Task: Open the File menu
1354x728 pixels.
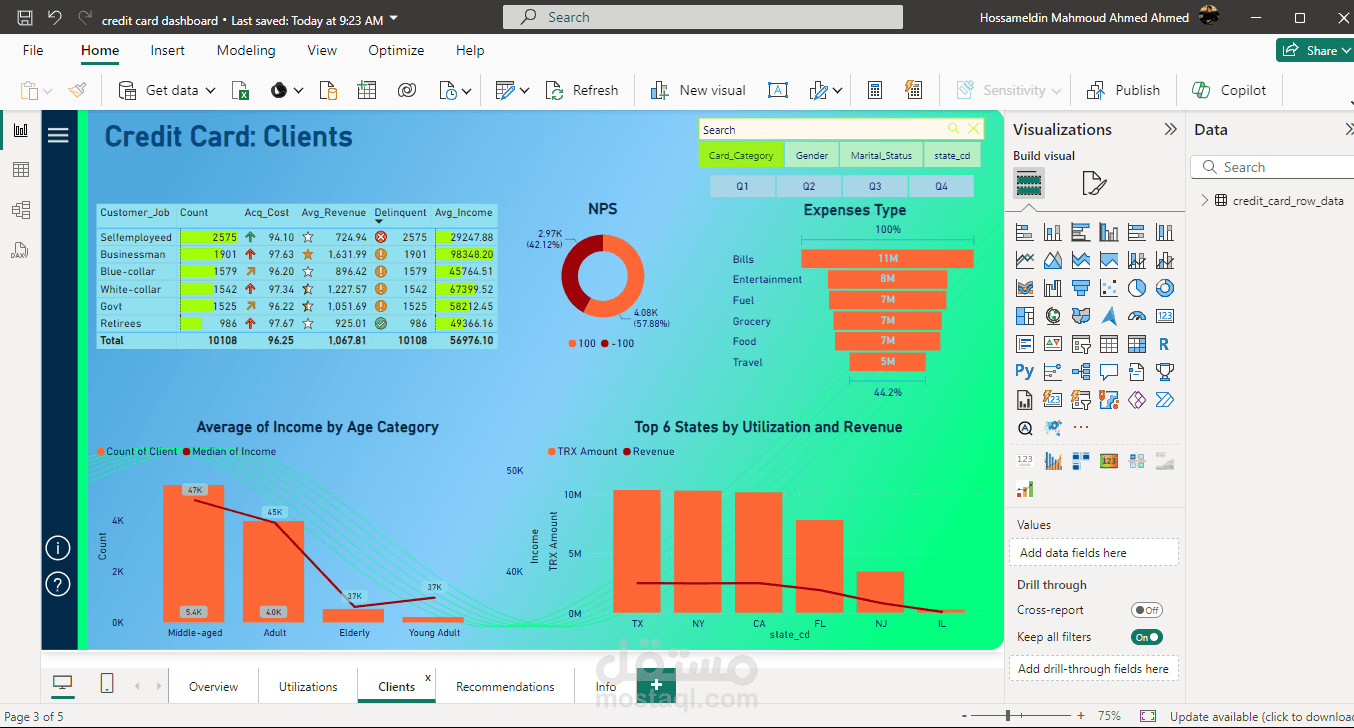Action: pos(33,50)
